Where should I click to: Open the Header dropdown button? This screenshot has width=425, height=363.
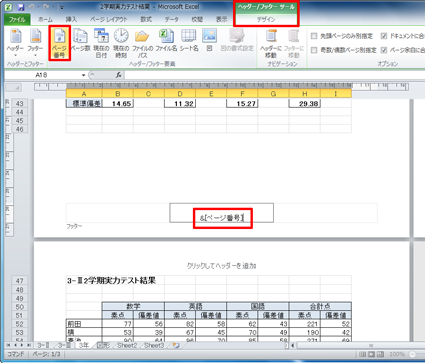coord(15,43)
